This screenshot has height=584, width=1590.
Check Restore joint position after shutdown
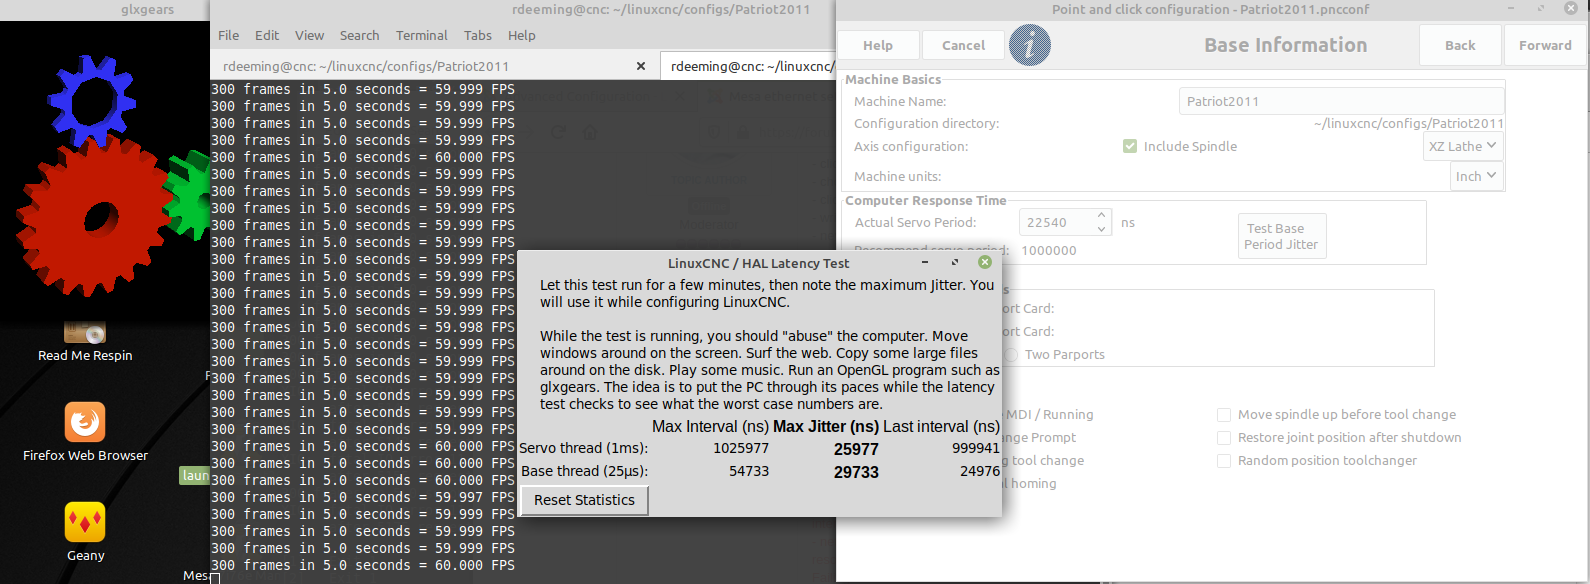pos(1224,437)
